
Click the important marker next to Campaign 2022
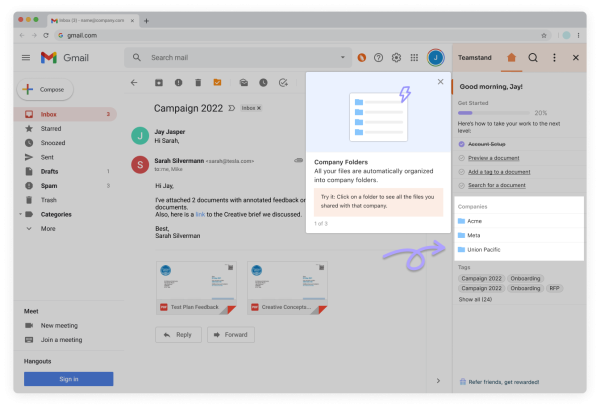[x=231, y=108]
